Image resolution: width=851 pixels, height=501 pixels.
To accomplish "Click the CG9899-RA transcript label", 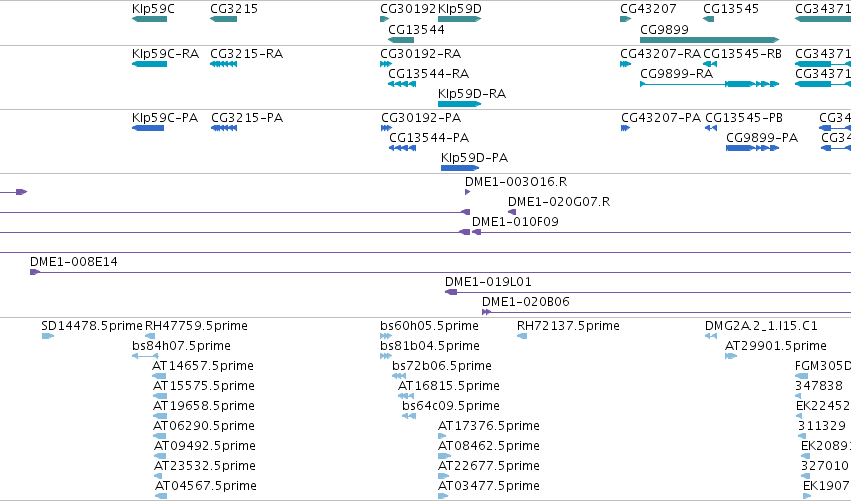I will tap(677, 74).
